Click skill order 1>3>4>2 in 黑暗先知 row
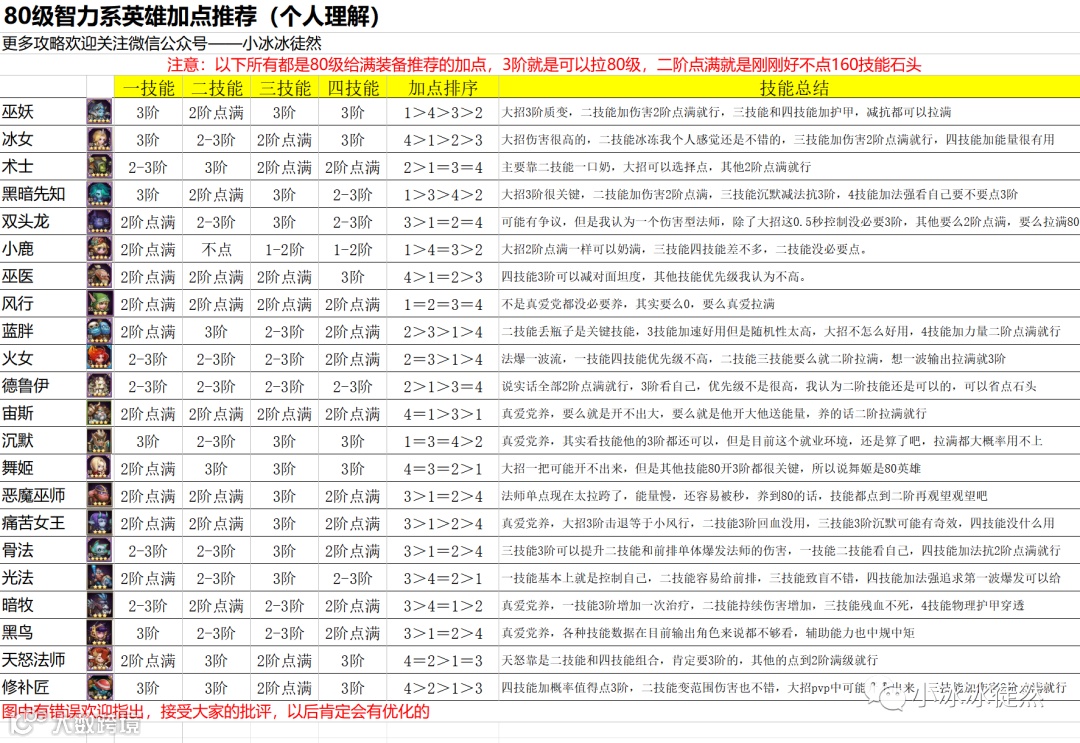 pos(443,195)
